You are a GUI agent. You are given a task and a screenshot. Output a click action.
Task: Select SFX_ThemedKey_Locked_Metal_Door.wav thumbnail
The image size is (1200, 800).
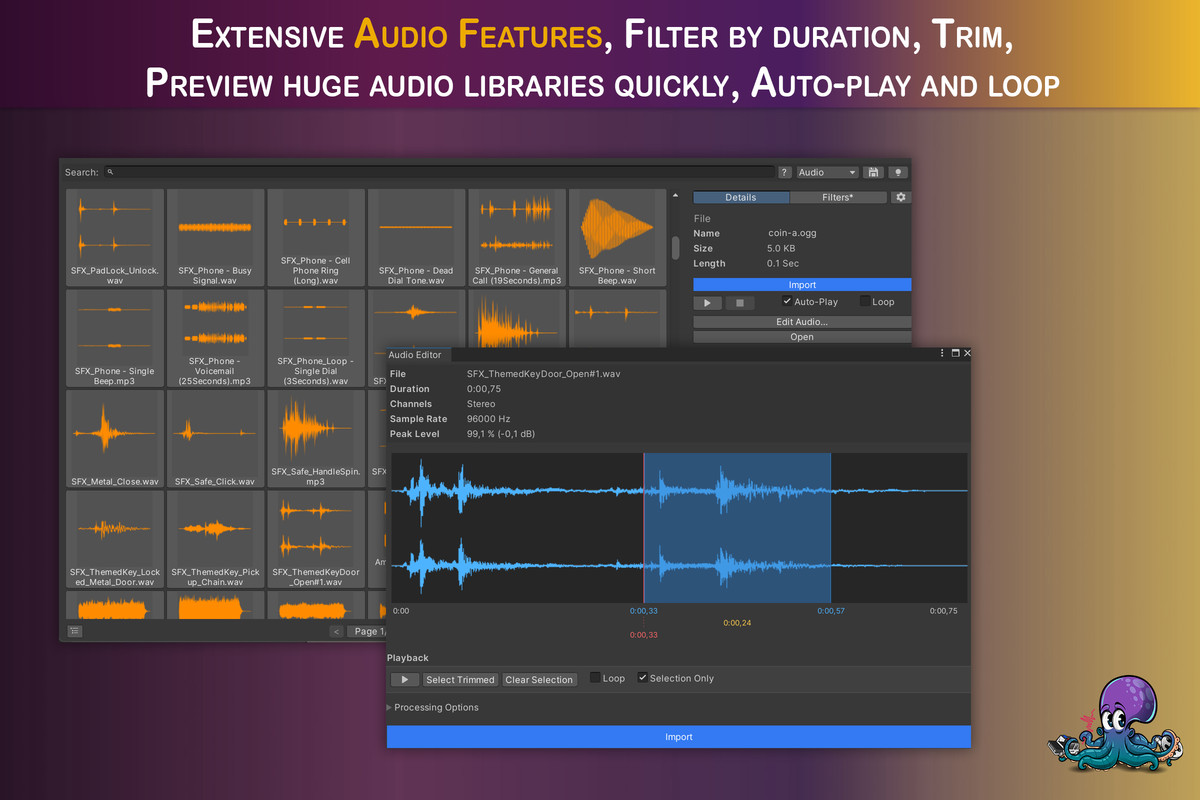point(115,539)
